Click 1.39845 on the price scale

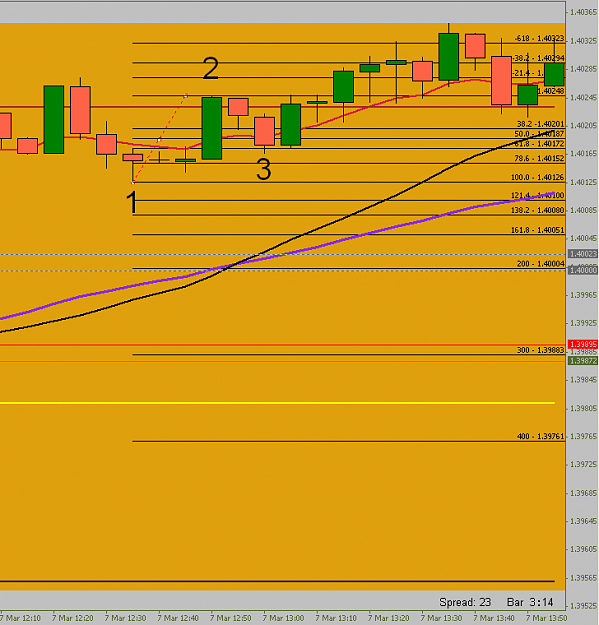583,379
